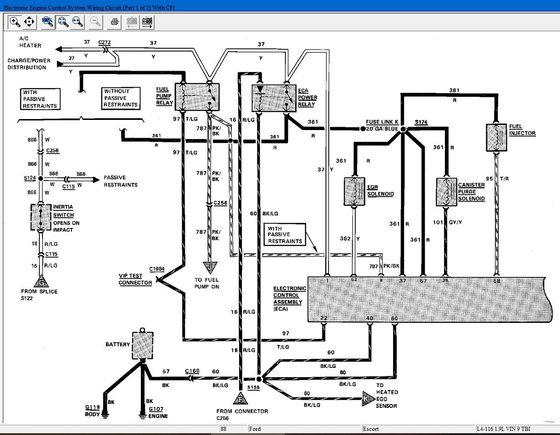Click the fit-to-window zoom icon
The width and height of the screenshot is (560, 435).
[47, 22]
